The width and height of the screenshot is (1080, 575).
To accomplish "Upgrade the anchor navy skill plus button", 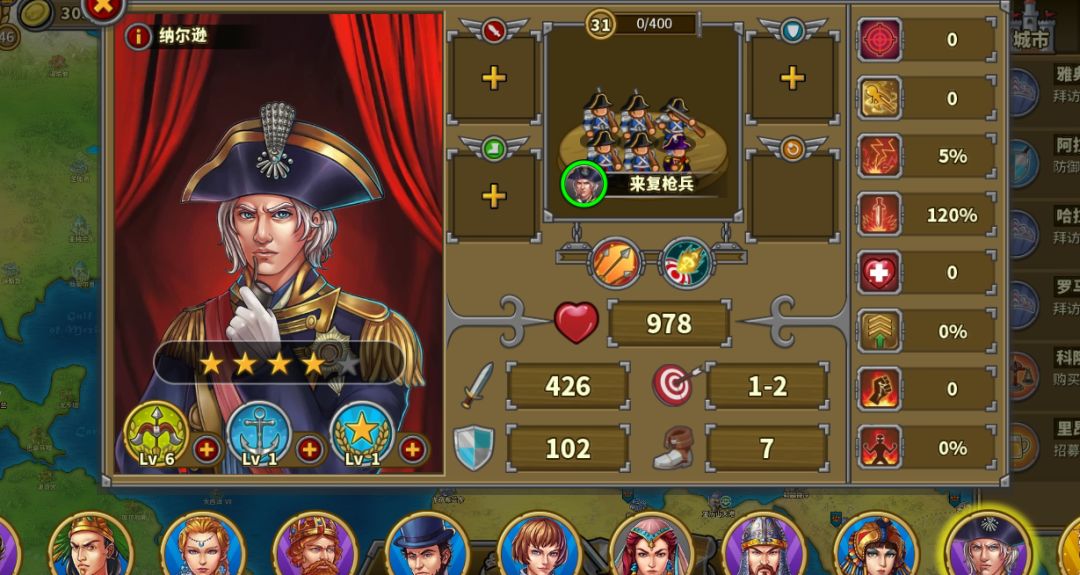I will pos(310,450).
